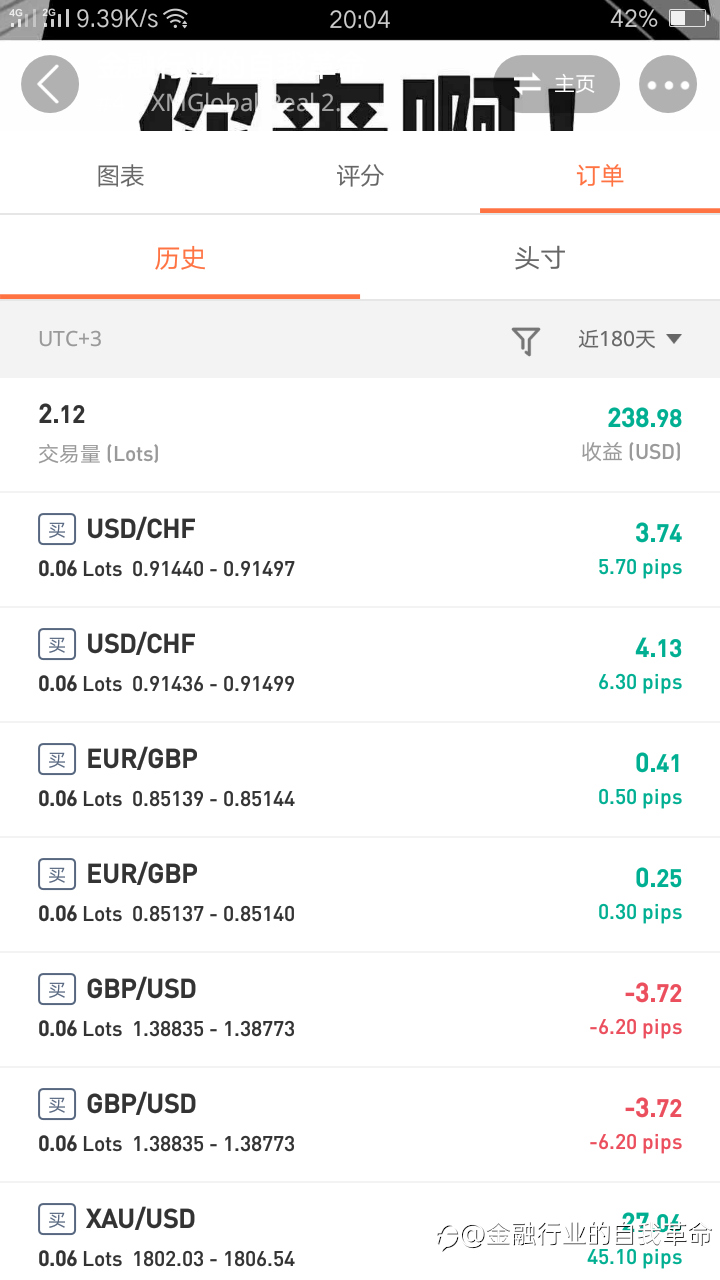Tap the buy tag icon on first USD/CHF
This screenshot has width=720, height=1280.
(x=57, y=529)
